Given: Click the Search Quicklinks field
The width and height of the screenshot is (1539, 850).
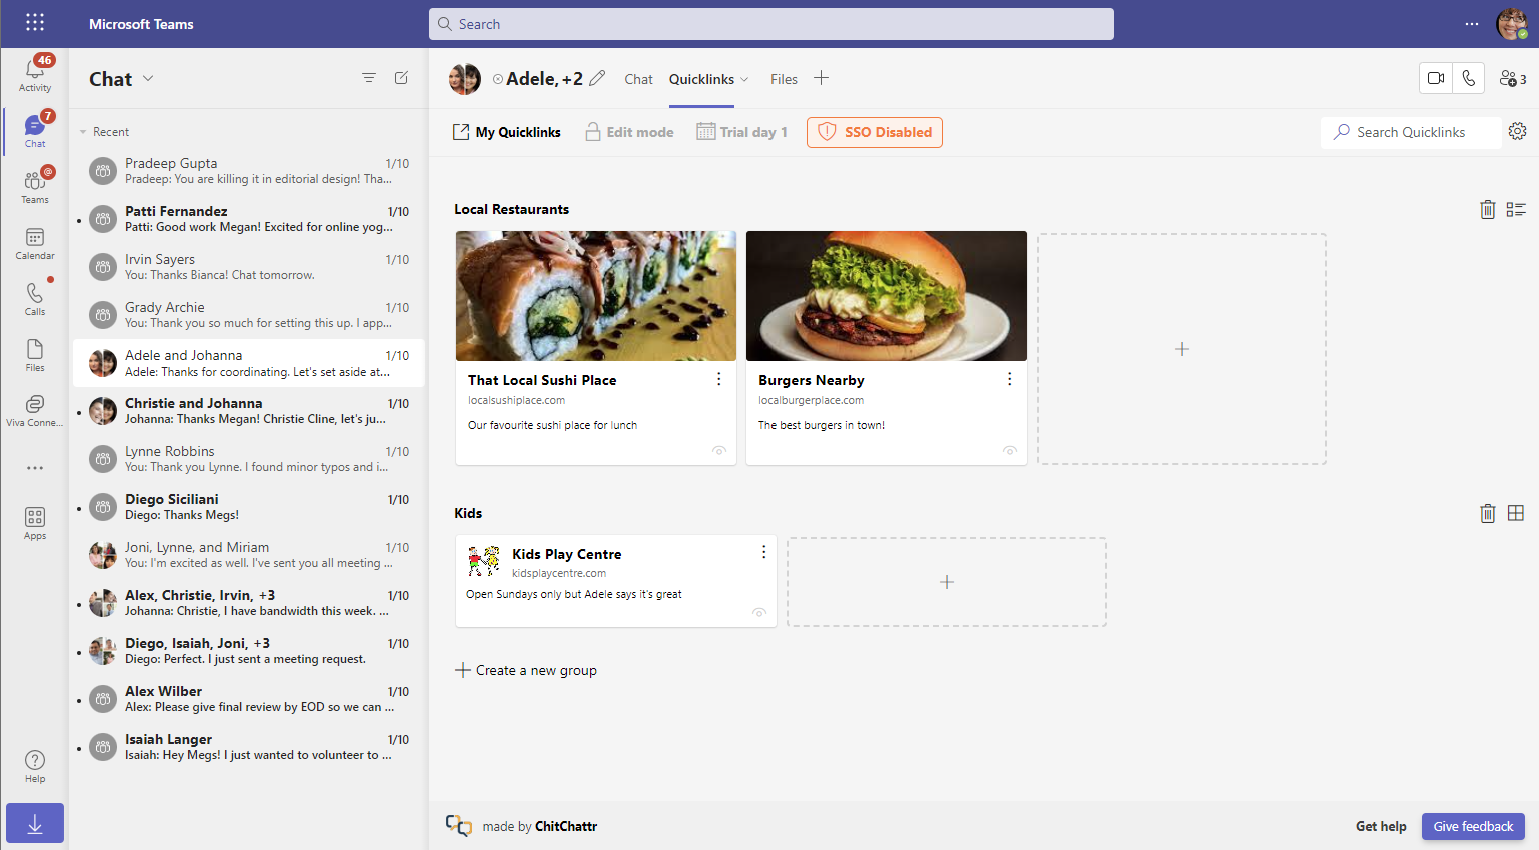Looking at the screenshot, I should tap(1411, 132).
